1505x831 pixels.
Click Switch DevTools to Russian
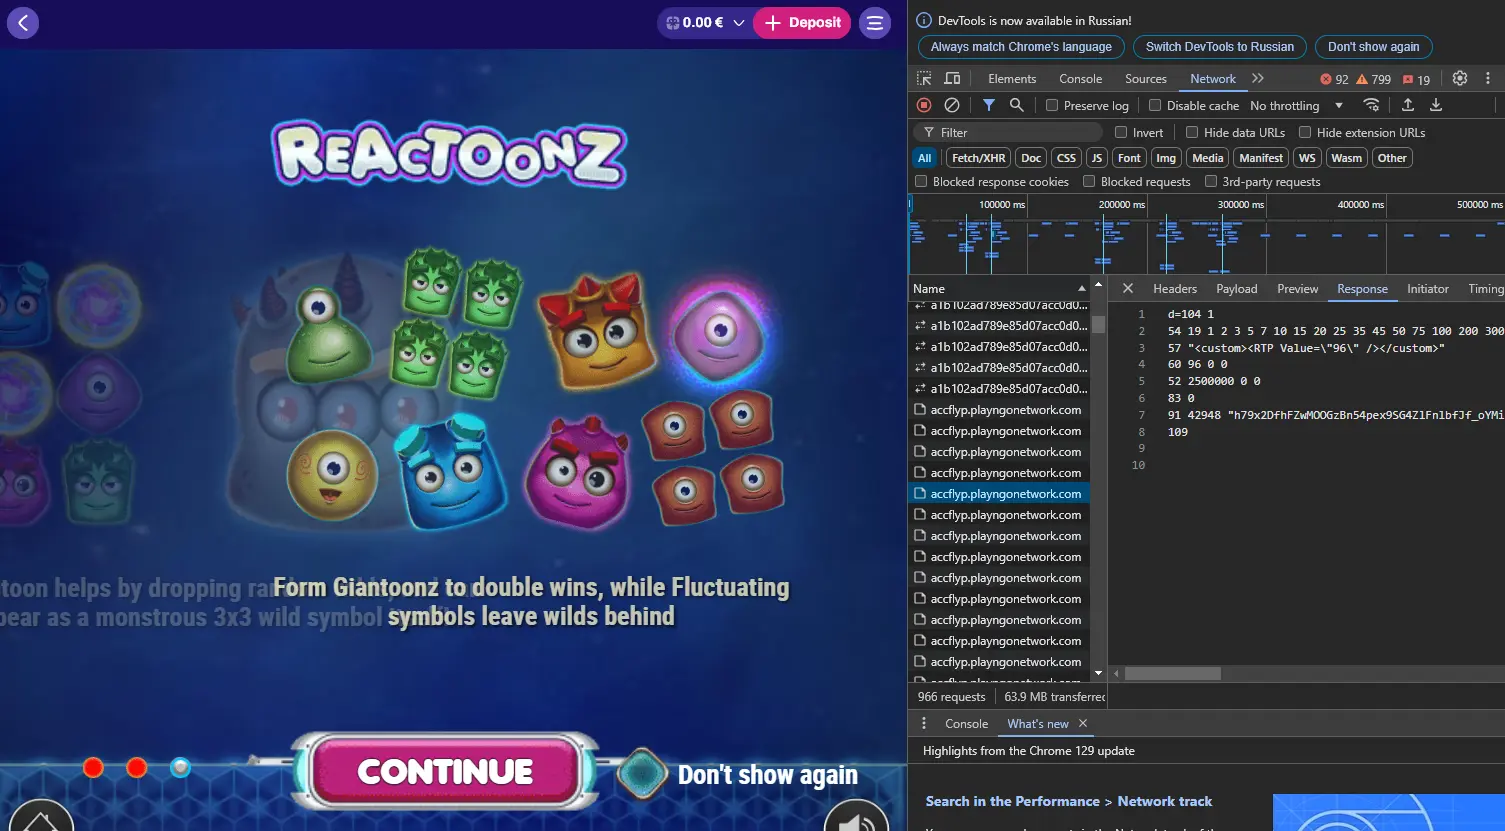(1220, 47)
